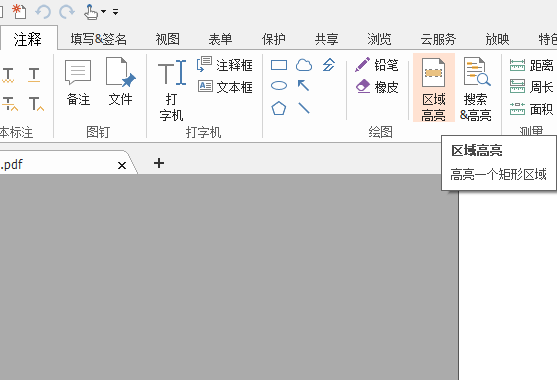Viewport: 557px width, 380px height.
Task: Select the strikeout-replace text markup tool
Action: [10, 103]
